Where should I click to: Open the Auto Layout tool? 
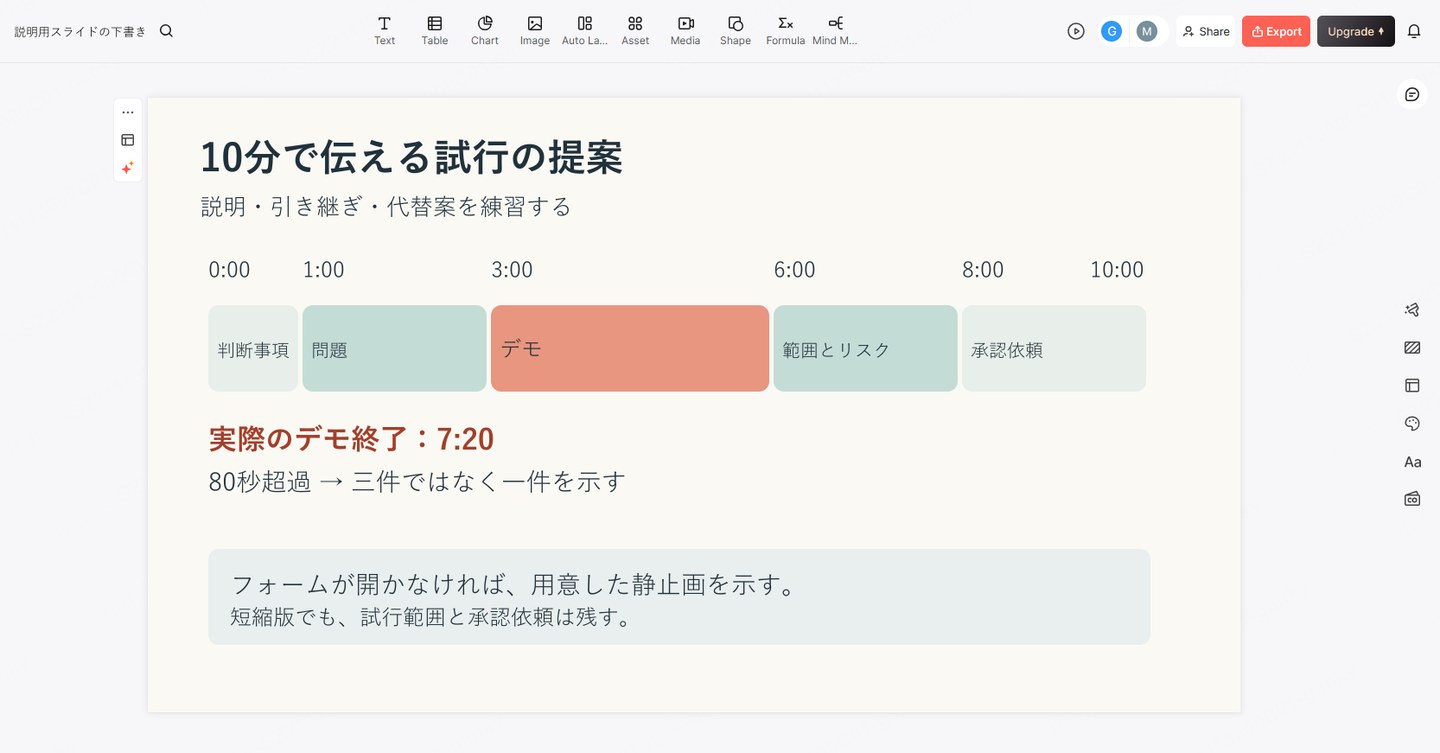click(x=585, y=31)
